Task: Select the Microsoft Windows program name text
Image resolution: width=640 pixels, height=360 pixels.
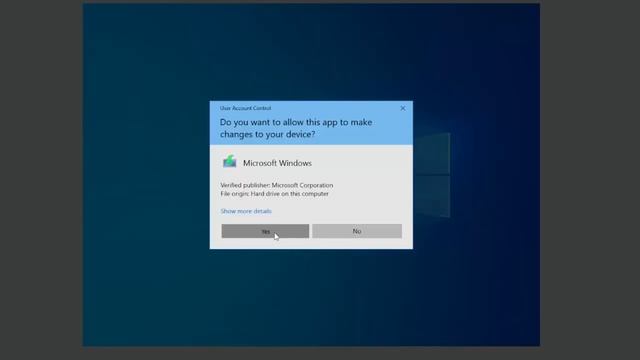Action: pyautogui.click(x=277, y=163)
